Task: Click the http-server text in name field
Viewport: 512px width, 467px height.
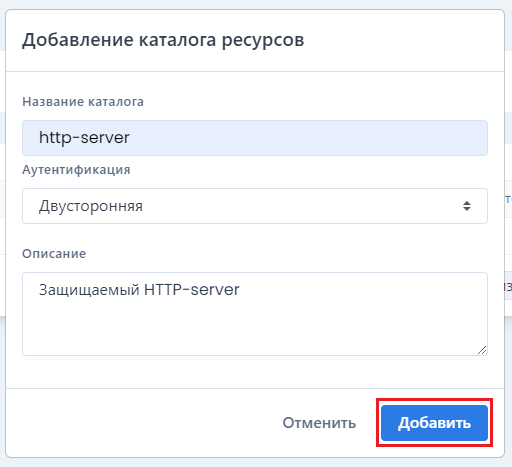Action: pos(84,138)
